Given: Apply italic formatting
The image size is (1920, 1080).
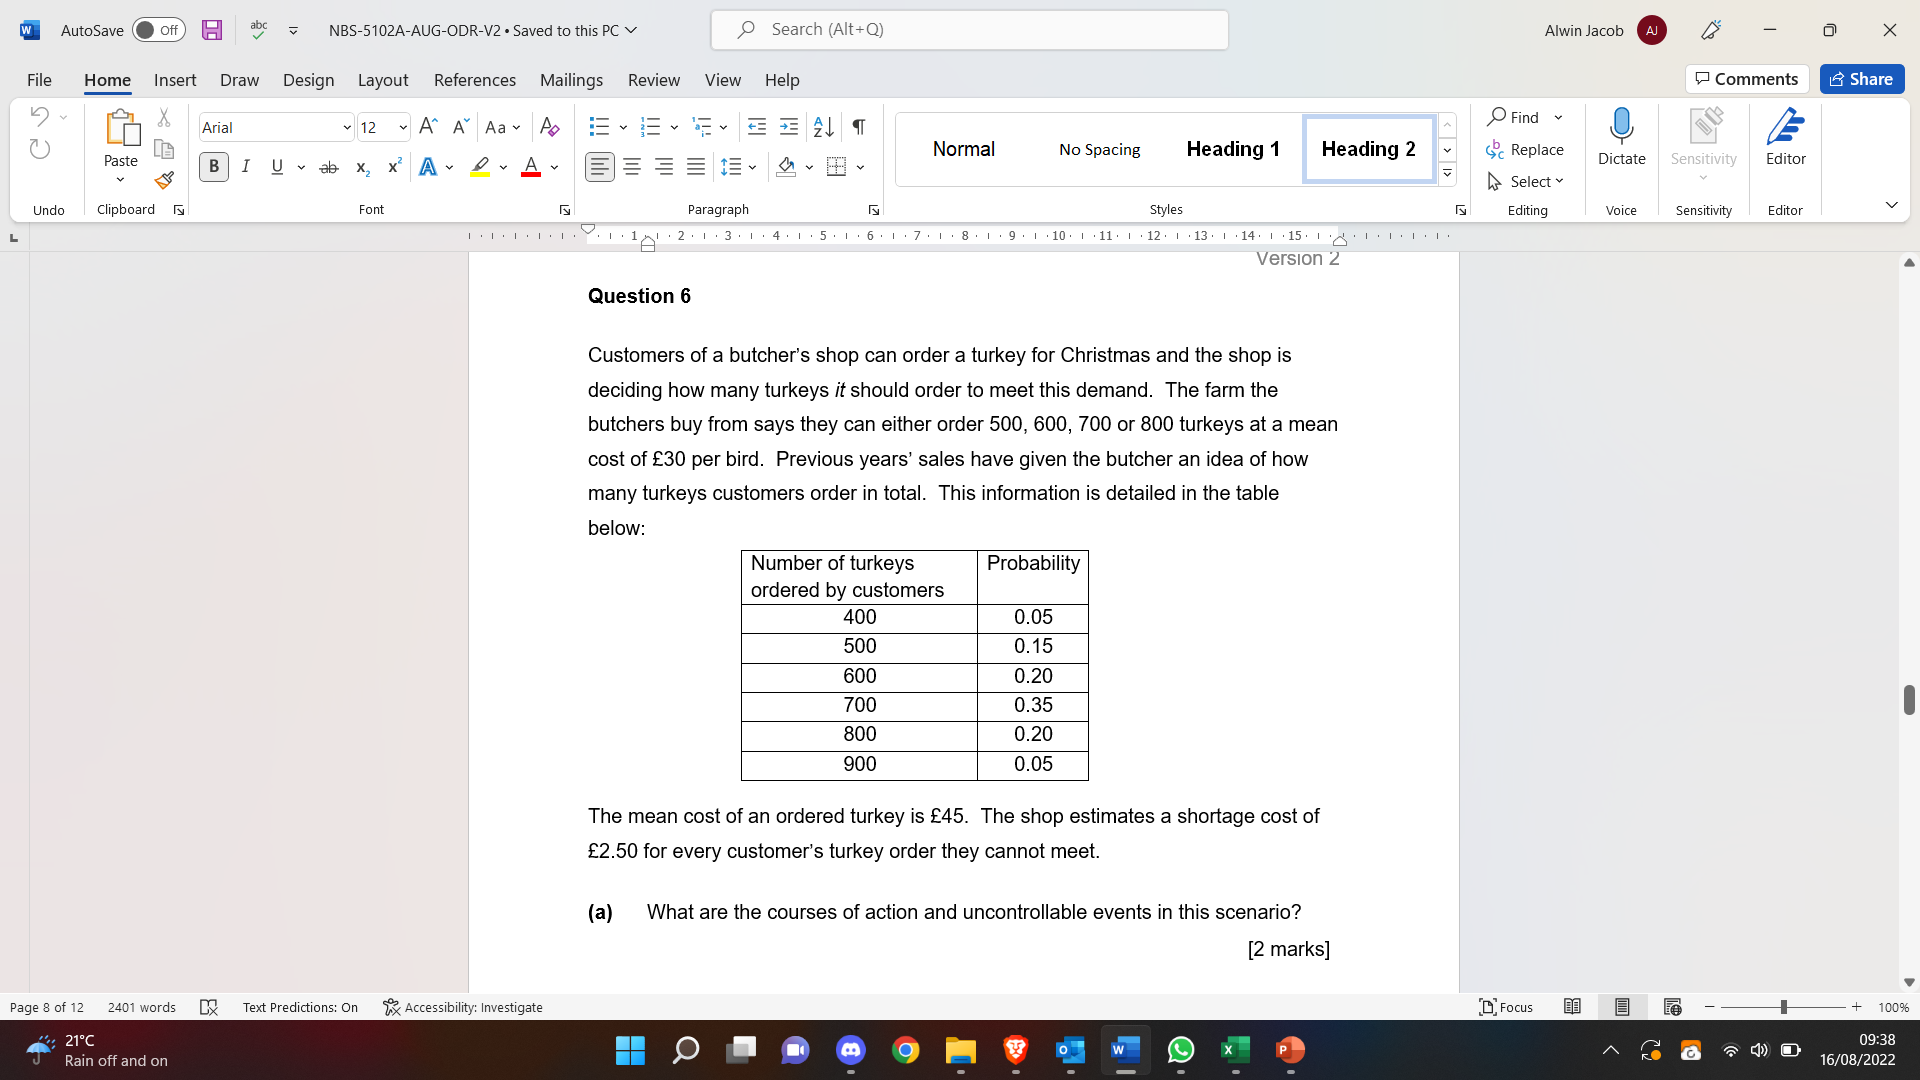Looking at the screenshot, I should click(245, 166).
